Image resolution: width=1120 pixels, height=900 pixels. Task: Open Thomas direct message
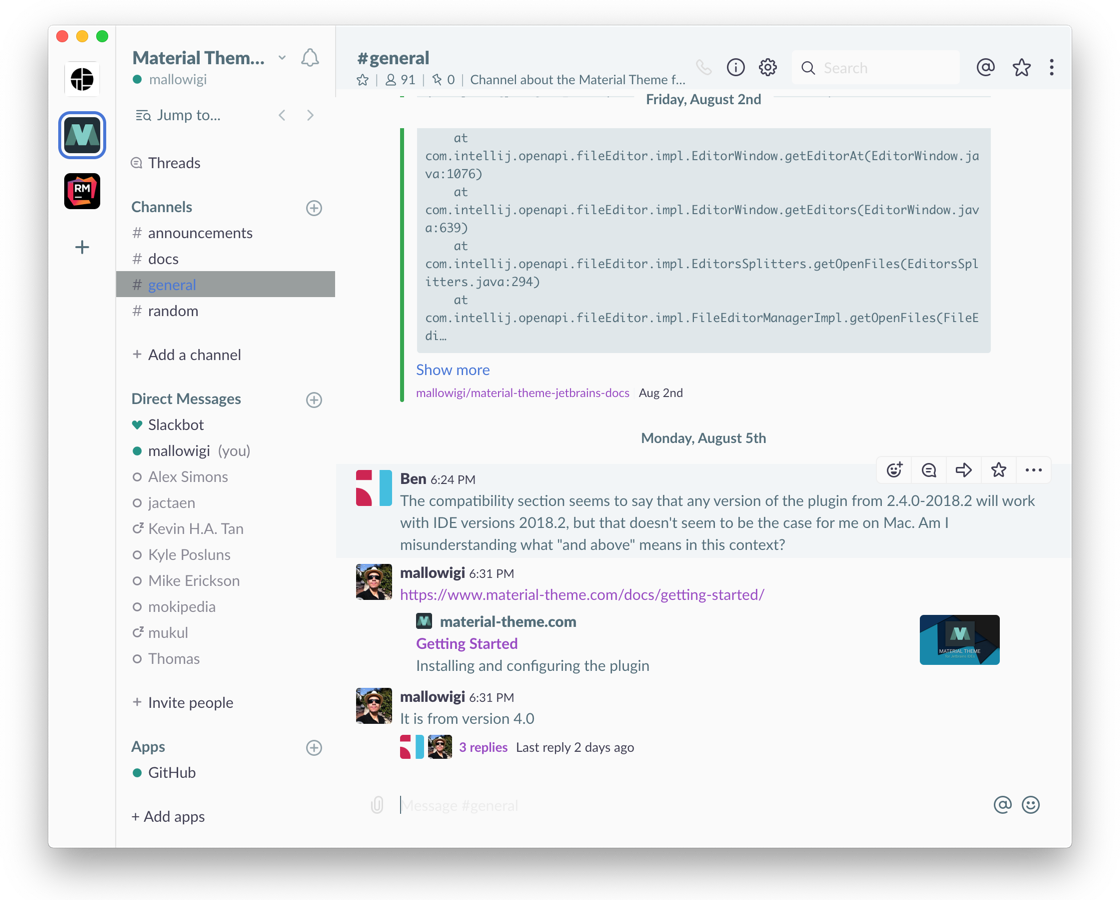(x=225, y=659)
